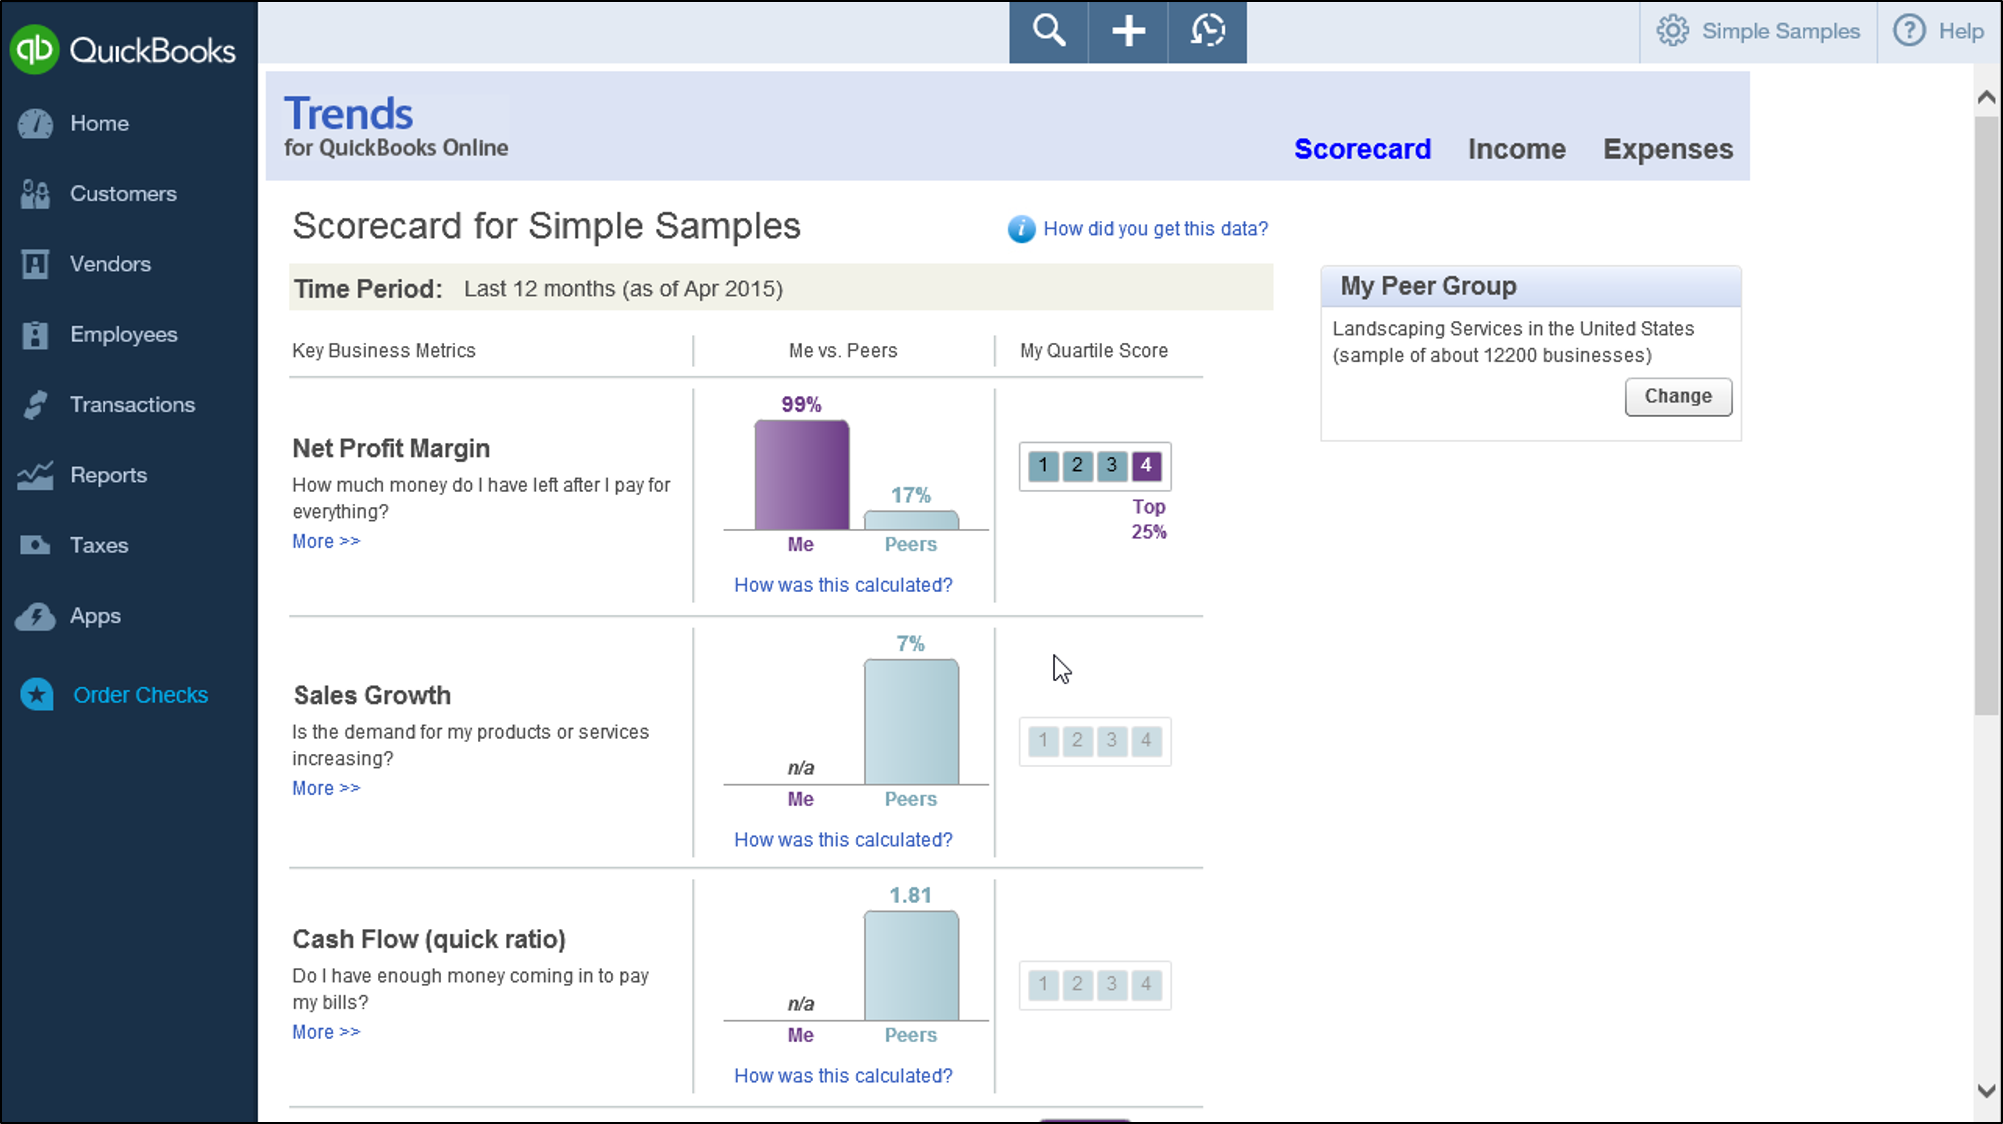The height and width of the screenshot is (1124, 2003).
Task: Switch to the Expenses tab
Action: [x=1667, y=149]
